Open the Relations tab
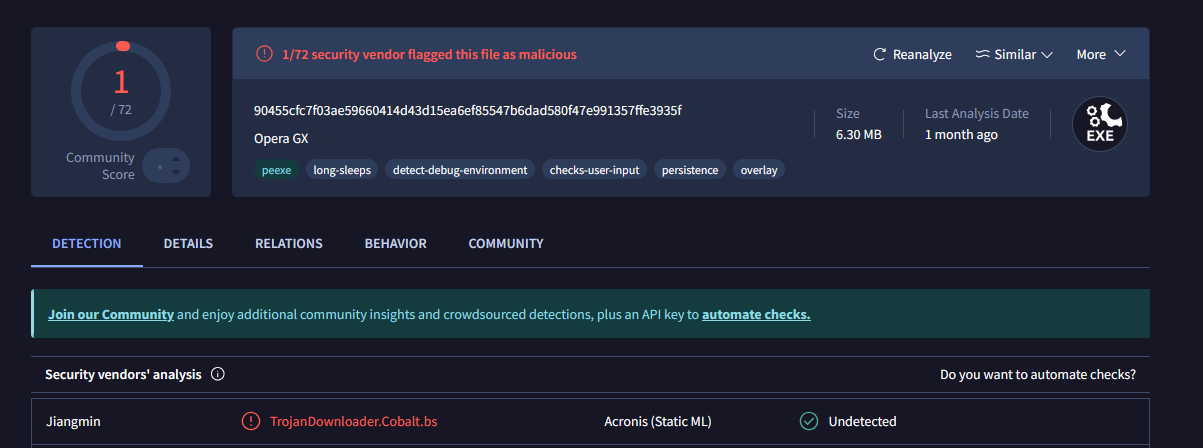Viewport: 1203px width, 448px height. (x=289, y=243)
